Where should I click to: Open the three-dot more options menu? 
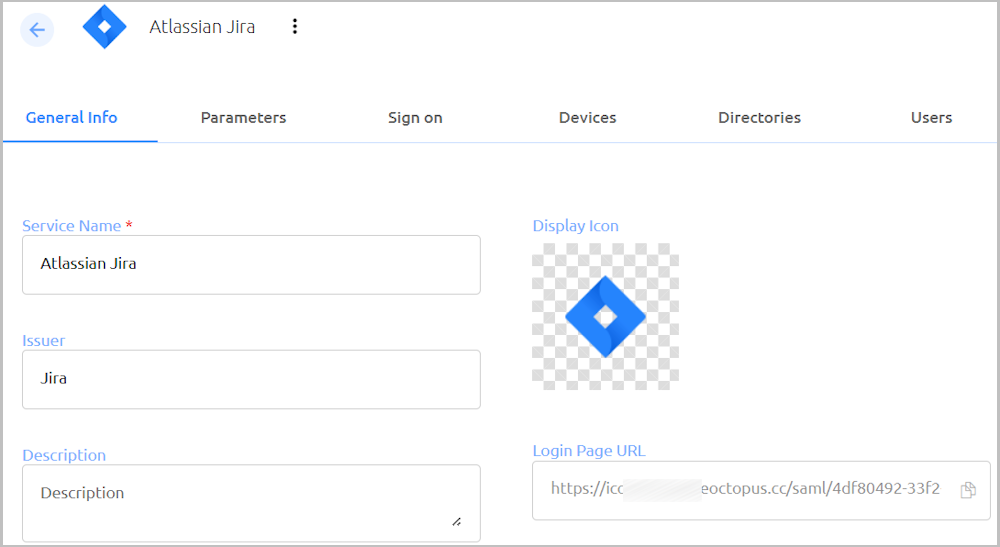[295, 26]
